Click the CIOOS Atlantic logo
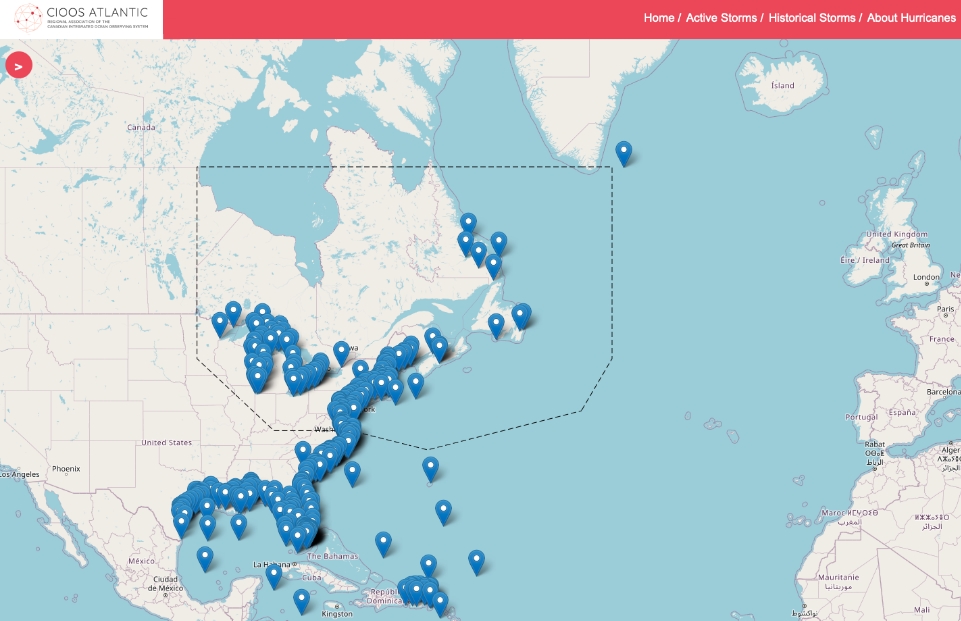This screenshot has width=961, height=621. click(80, 20)
